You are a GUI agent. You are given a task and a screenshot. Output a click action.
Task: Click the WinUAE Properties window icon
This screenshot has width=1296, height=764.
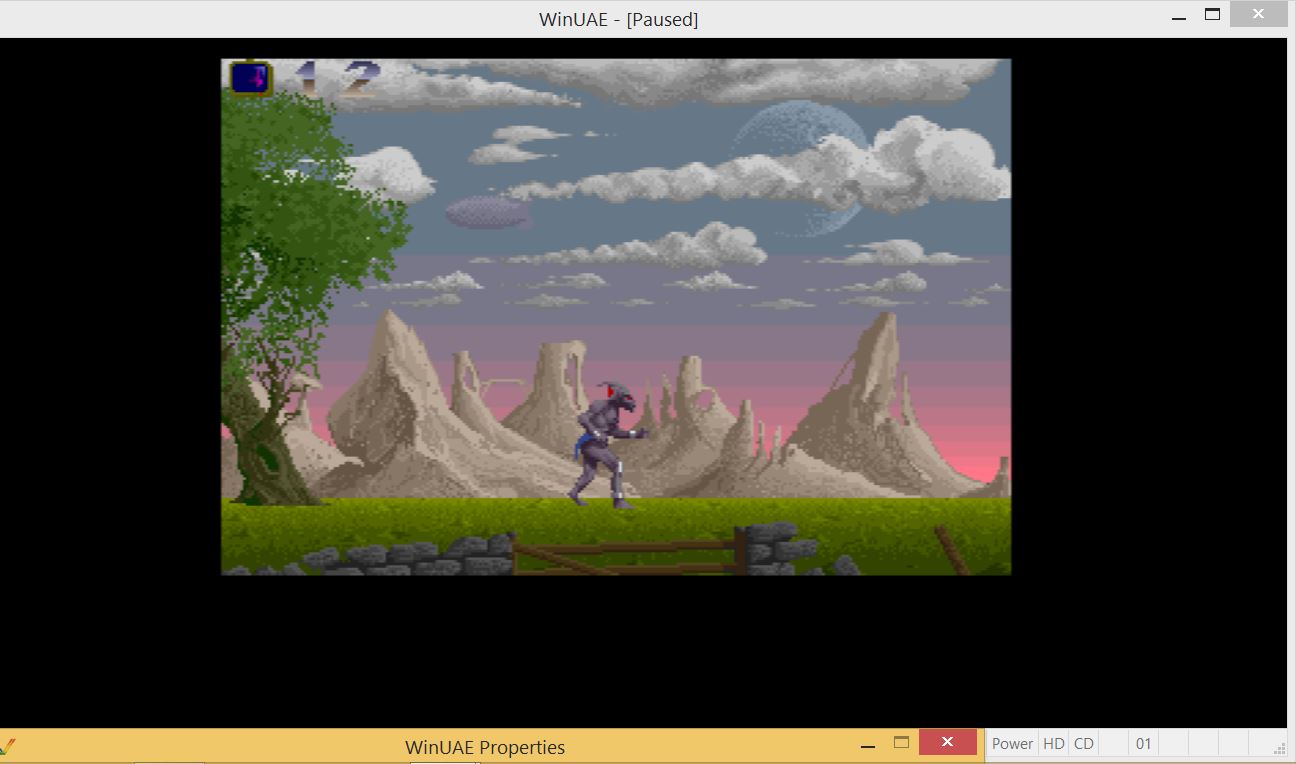tap(8, 746)
